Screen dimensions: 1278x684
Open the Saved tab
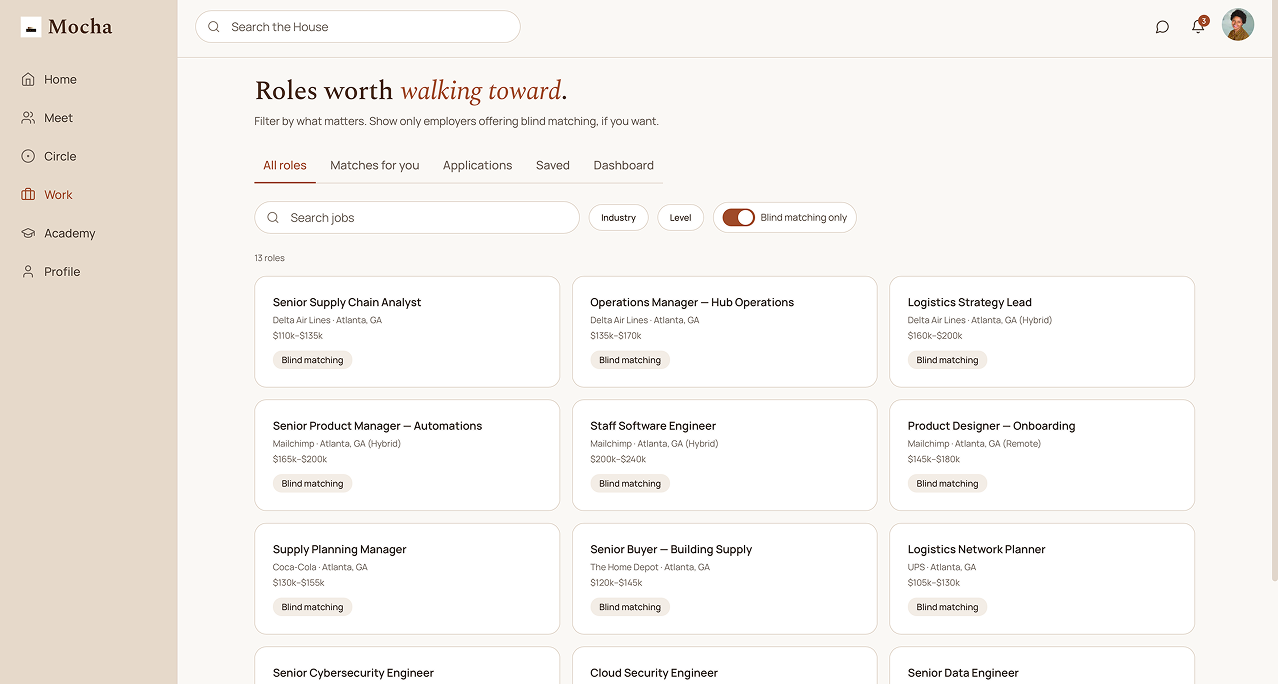tap(552, 166)
